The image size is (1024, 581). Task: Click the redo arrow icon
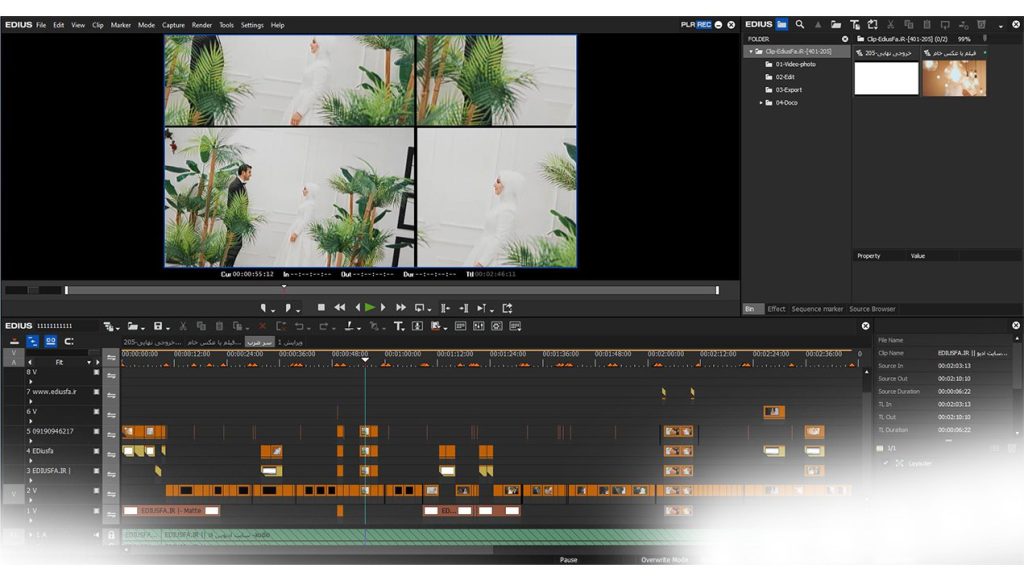tap(323, 326)
